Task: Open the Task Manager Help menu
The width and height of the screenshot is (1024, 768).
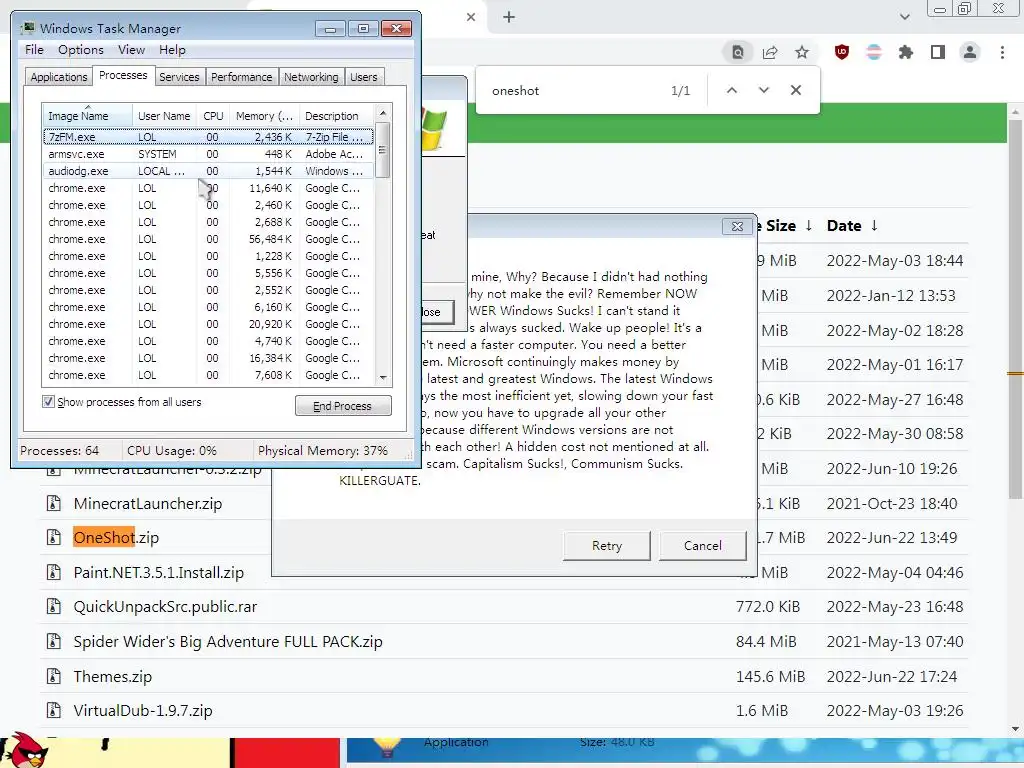Action: (x=172, y=50)
